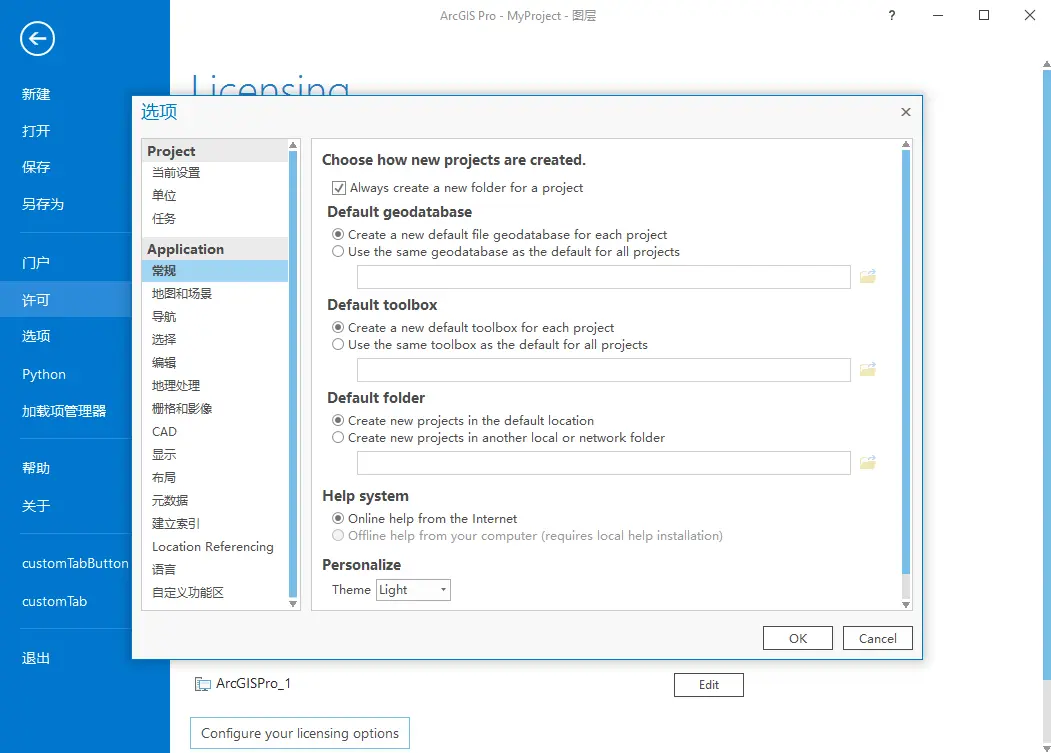Click Configure your licensing options button
Screen dimensions: 1051x753
click(300, 734)
